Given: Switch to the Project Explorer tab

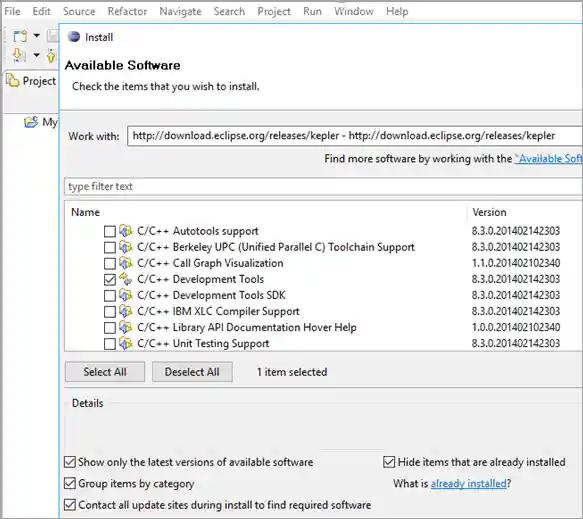Looking at the screenshot, I should coord(31,81).
